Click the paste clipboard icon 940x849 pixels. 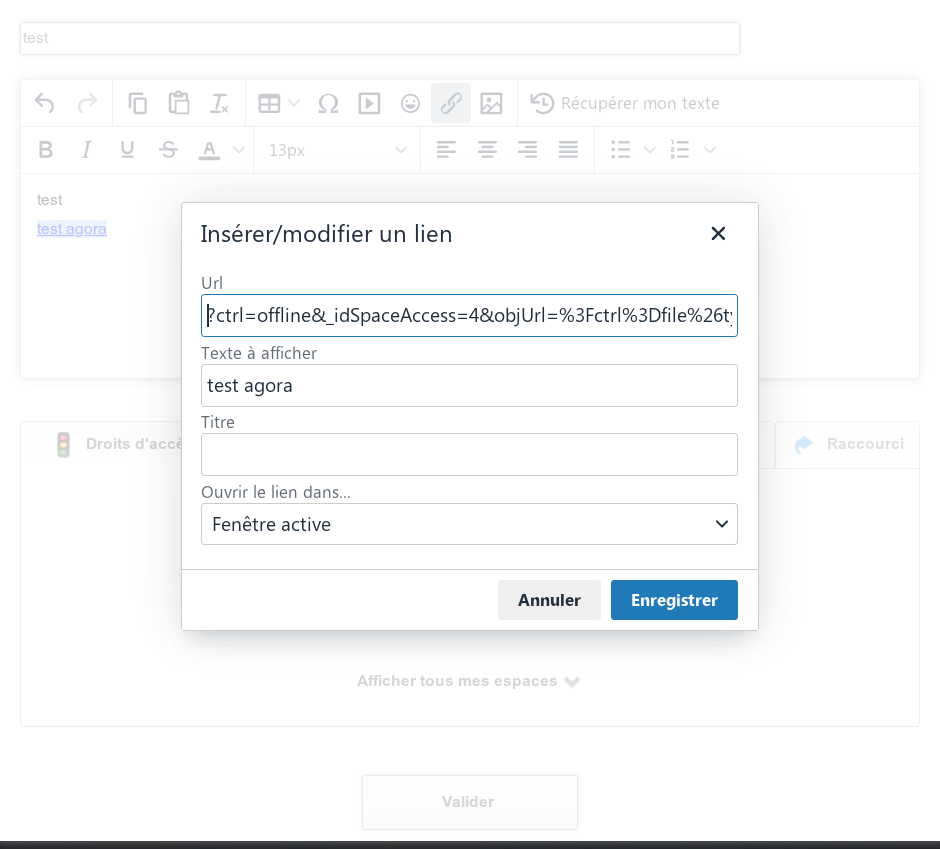[179, 103]
